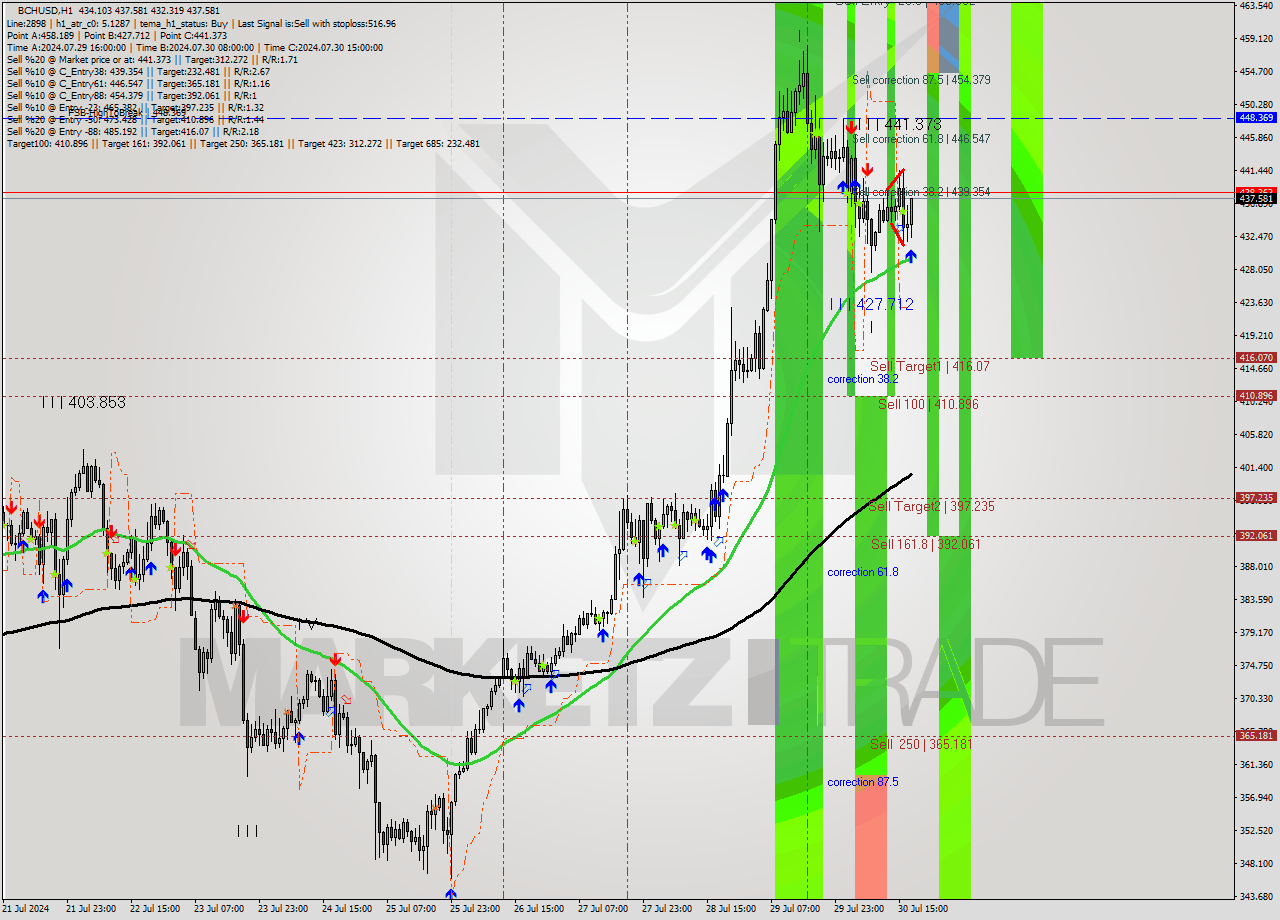Viewport: 1280px width, 920px height.
Task: Click the 'Sell 161.8 | 392.061' label
Action: coord(925,544)
